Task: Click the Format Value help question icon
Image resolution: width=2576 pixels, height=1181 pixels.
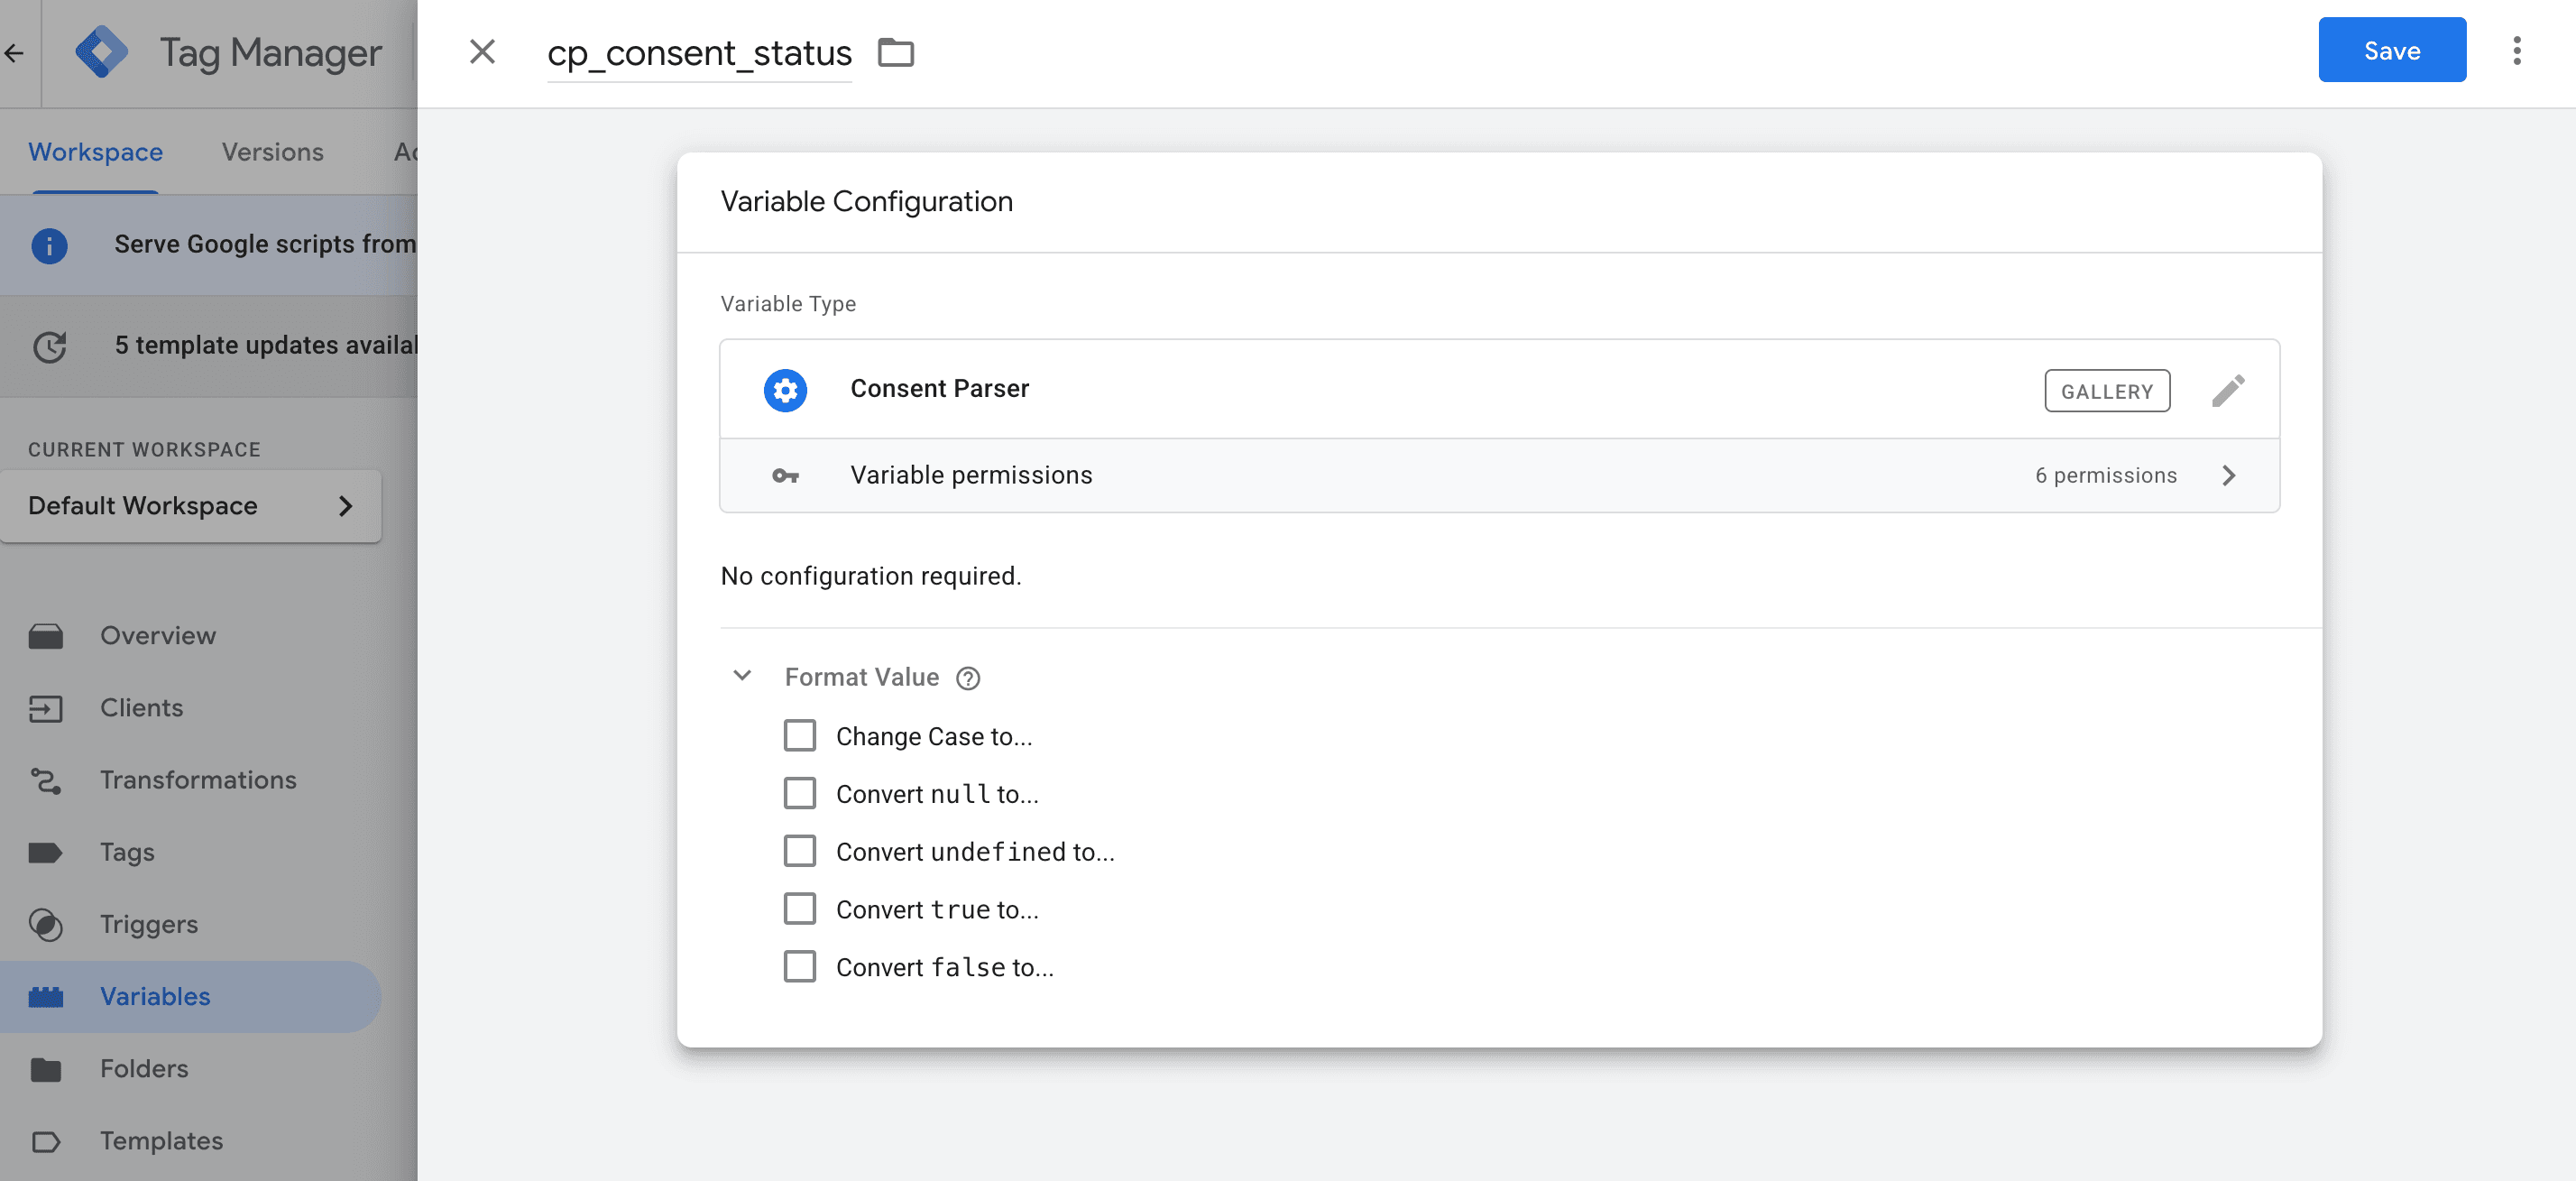Action: 967,678
